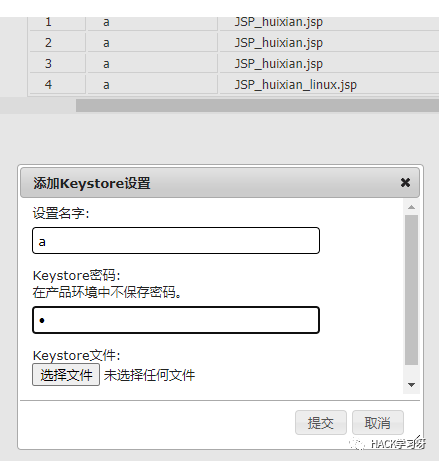Click the dialog scrollbar up arrow
This screenshot has height=462, width=439.
coord(411,207)
